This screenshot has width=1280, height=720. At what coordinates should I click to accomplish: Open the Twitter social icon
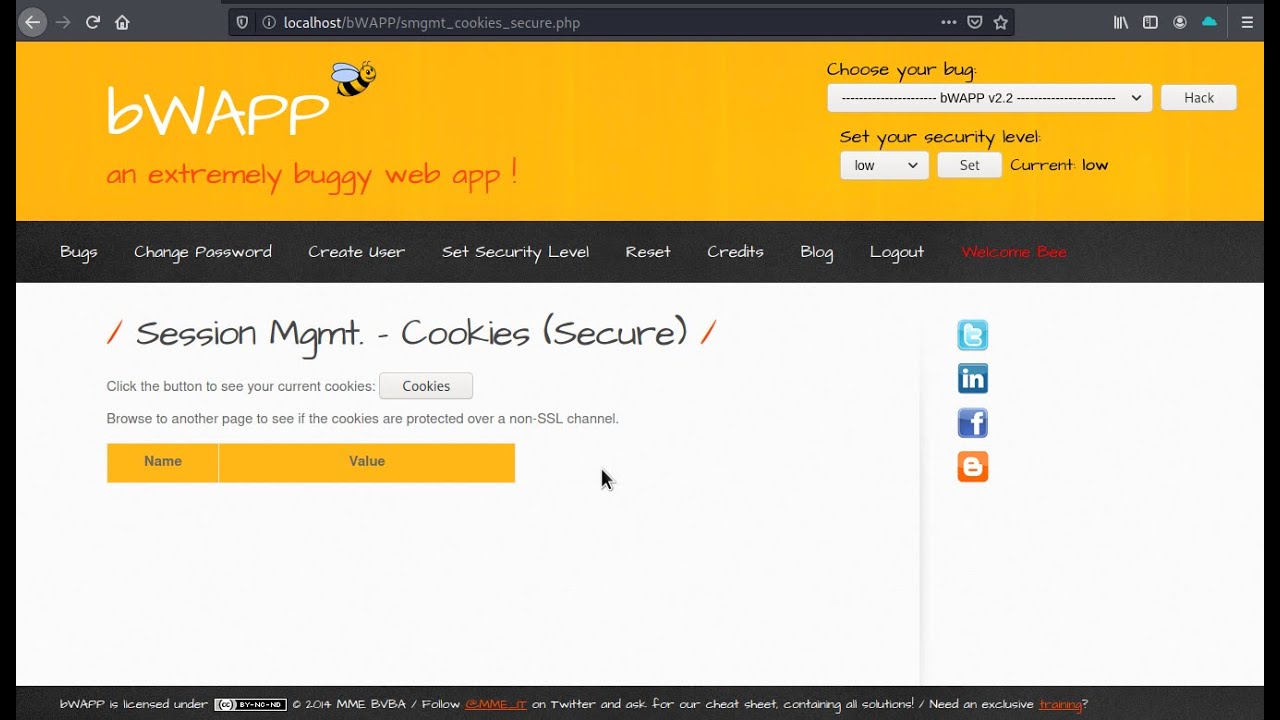(x=973, y=335)
